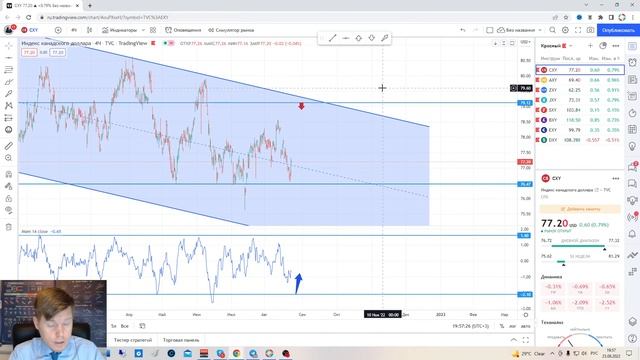Open the CXY symbol search
Image resolution: width=640 pixels, height=360 pixels.
point(30,30)
